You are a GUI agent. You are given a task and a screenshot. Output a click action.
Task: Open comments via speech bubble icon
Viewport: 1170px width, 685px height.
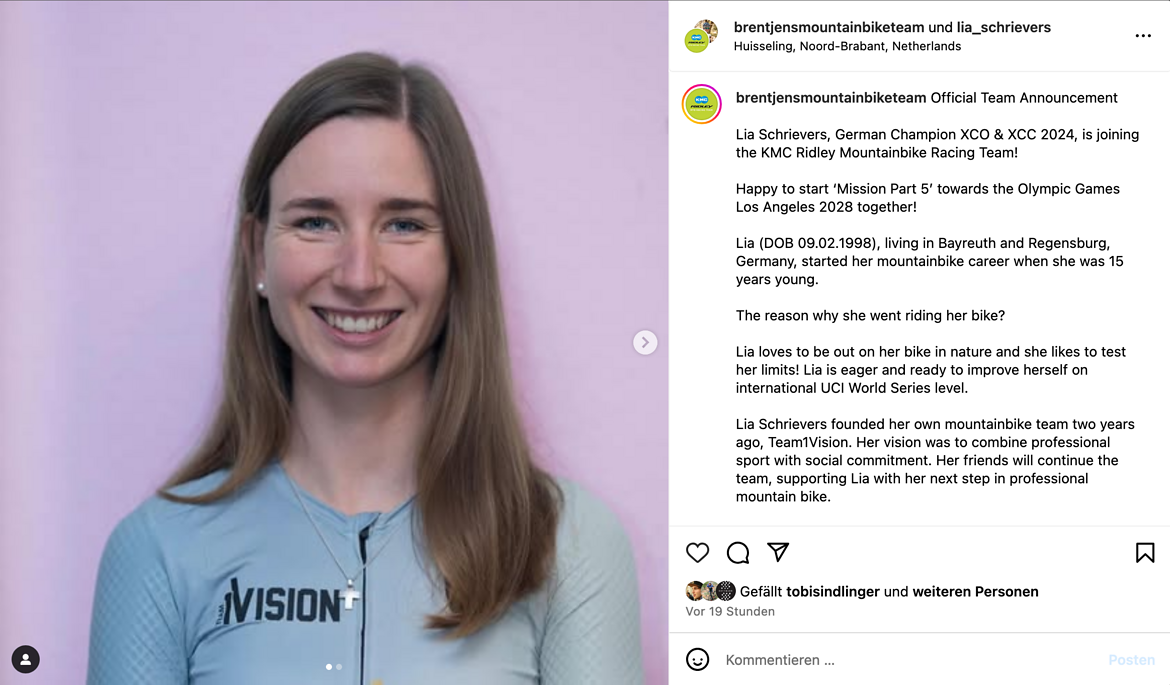tap(738, 553)
